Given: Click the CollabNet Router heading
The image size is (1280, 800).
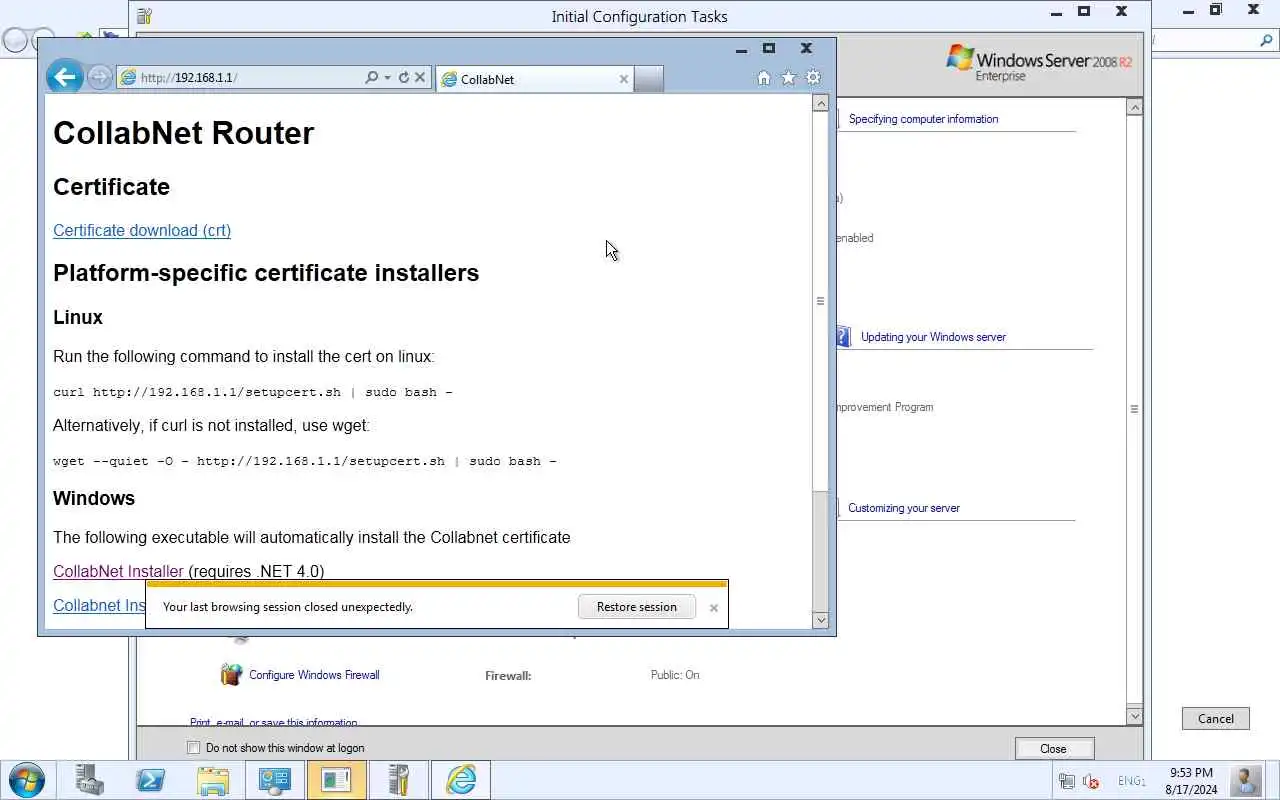Looking at the screenshot, I should coord(184,133).
